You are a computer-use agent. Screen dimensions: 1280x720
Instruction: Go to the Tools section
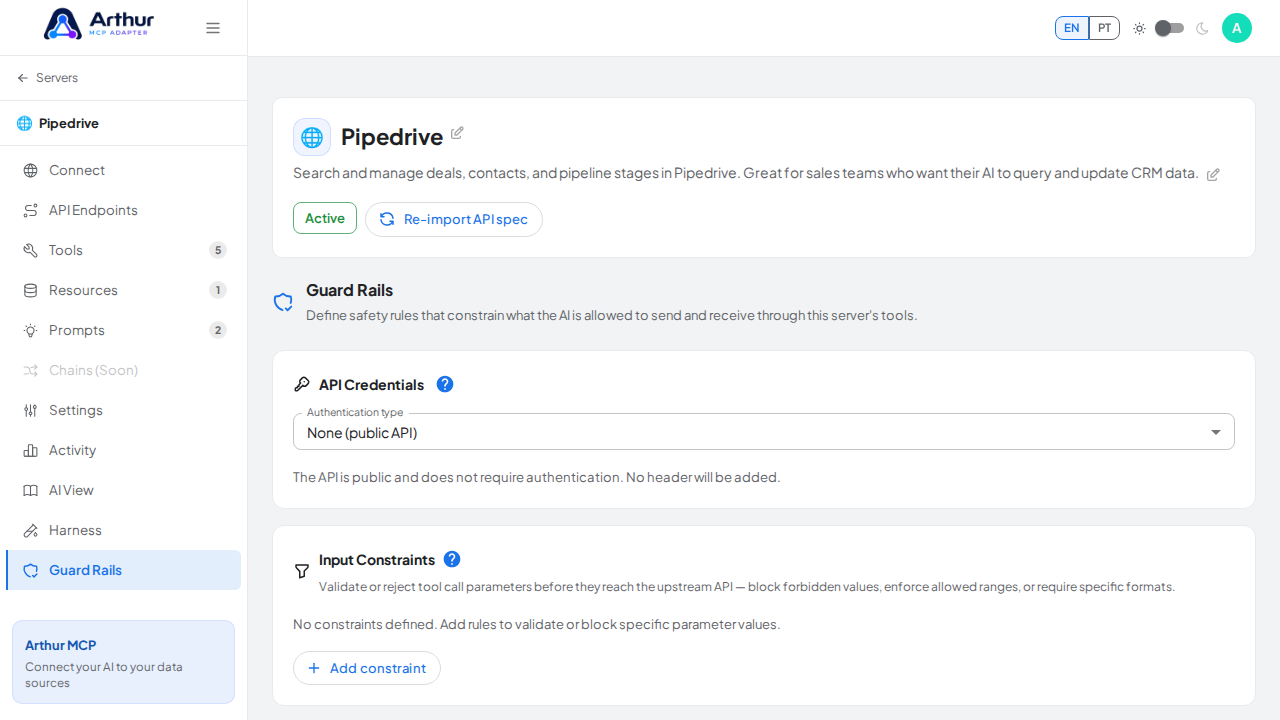pyautogui.click(x=124, y=250)
